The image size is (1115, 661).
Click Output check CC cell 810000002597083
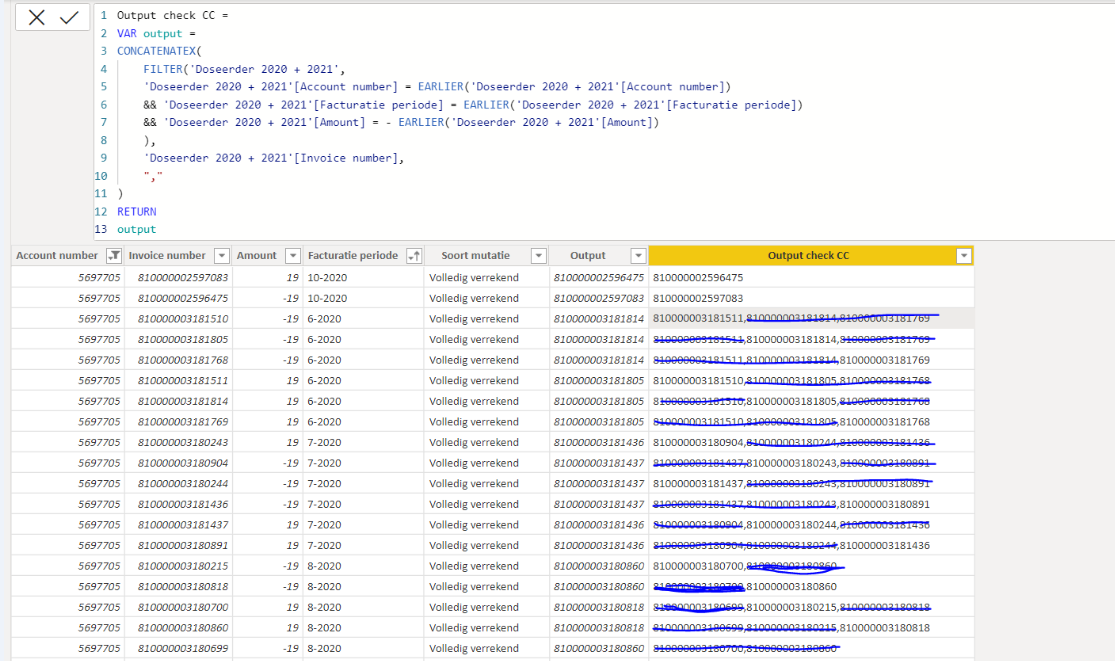point(698,298)
